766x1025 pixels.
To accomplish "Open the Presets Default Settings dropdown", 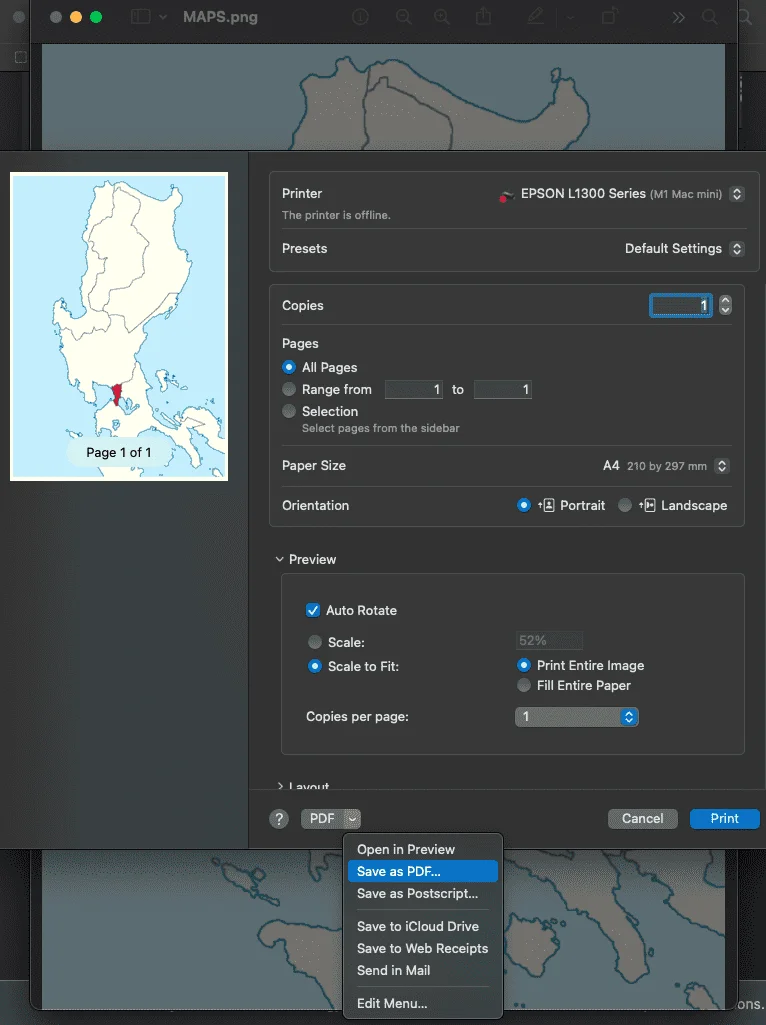I will click(x=737, y=249).
